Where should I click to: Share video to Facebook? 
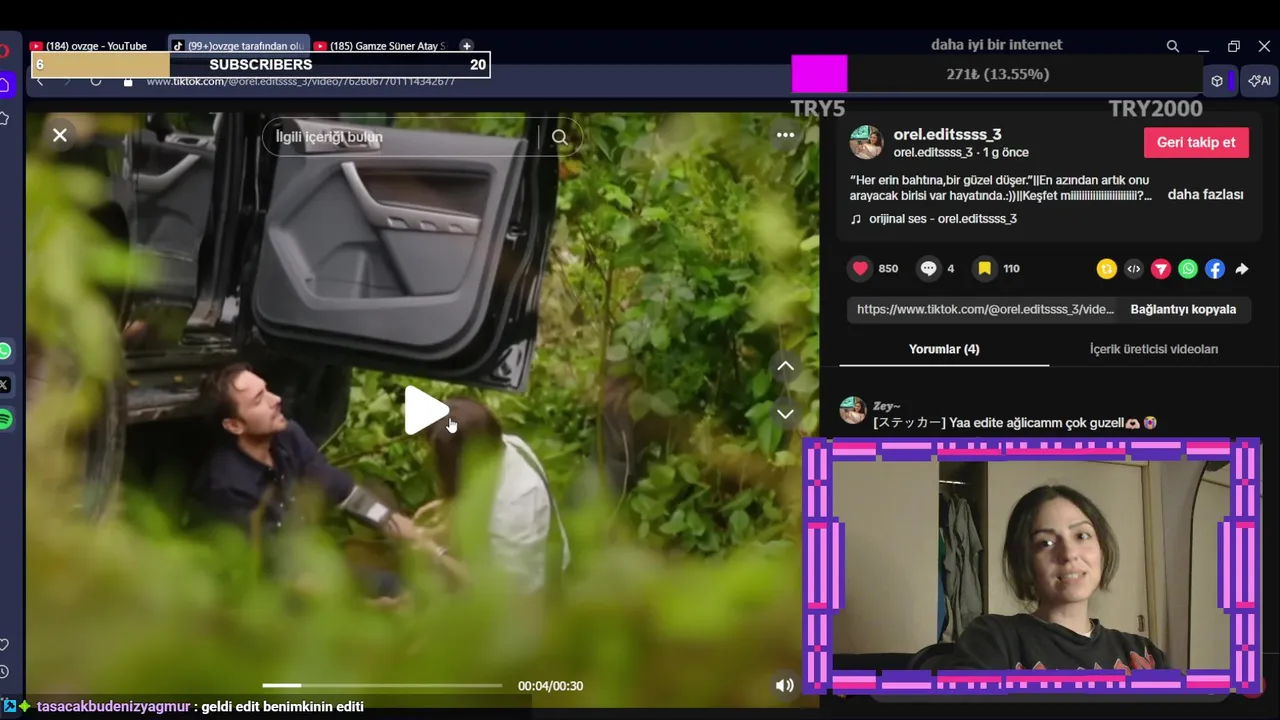click(x=1214, y=268)
